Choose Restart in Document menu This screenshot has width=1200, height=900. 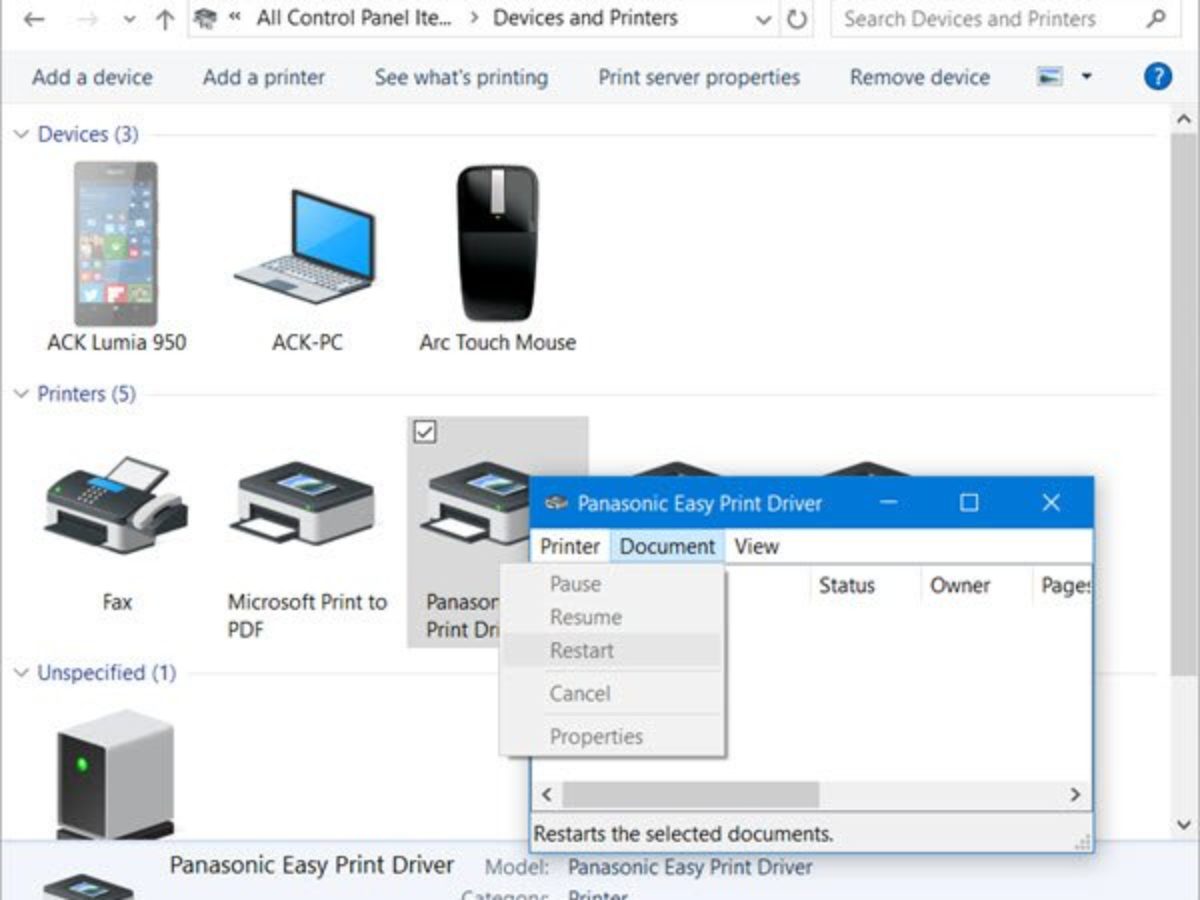(x=611, y=650)
